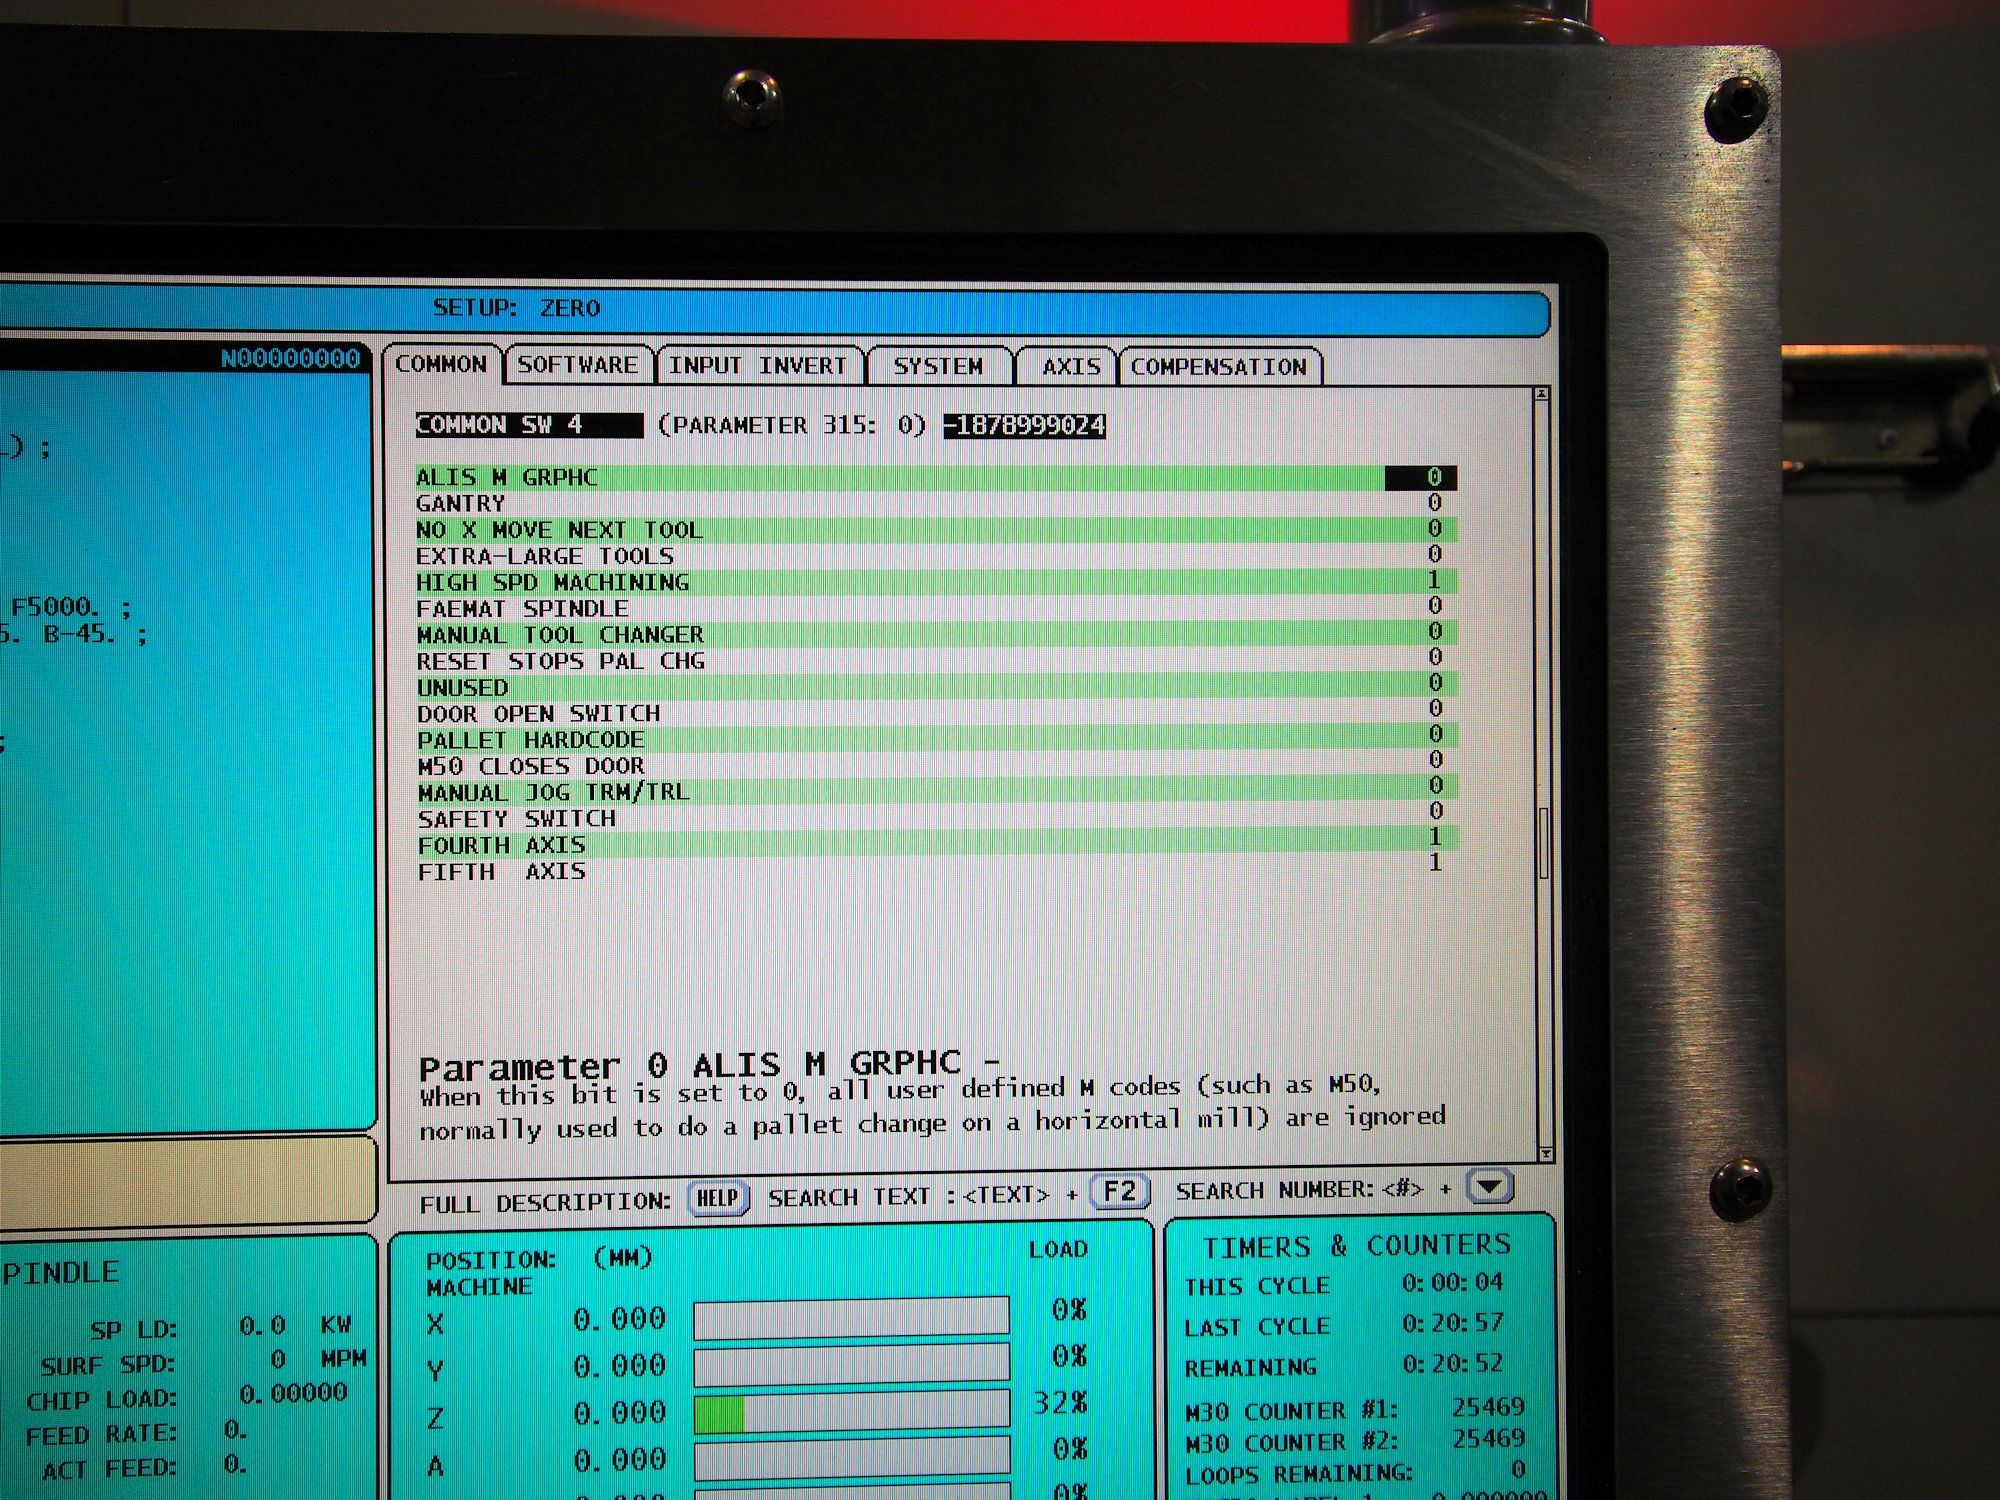The image size is (2000, 1500).
Task: Select the MANUAL TOOL CHANGER parameter row
Action: 560,635
